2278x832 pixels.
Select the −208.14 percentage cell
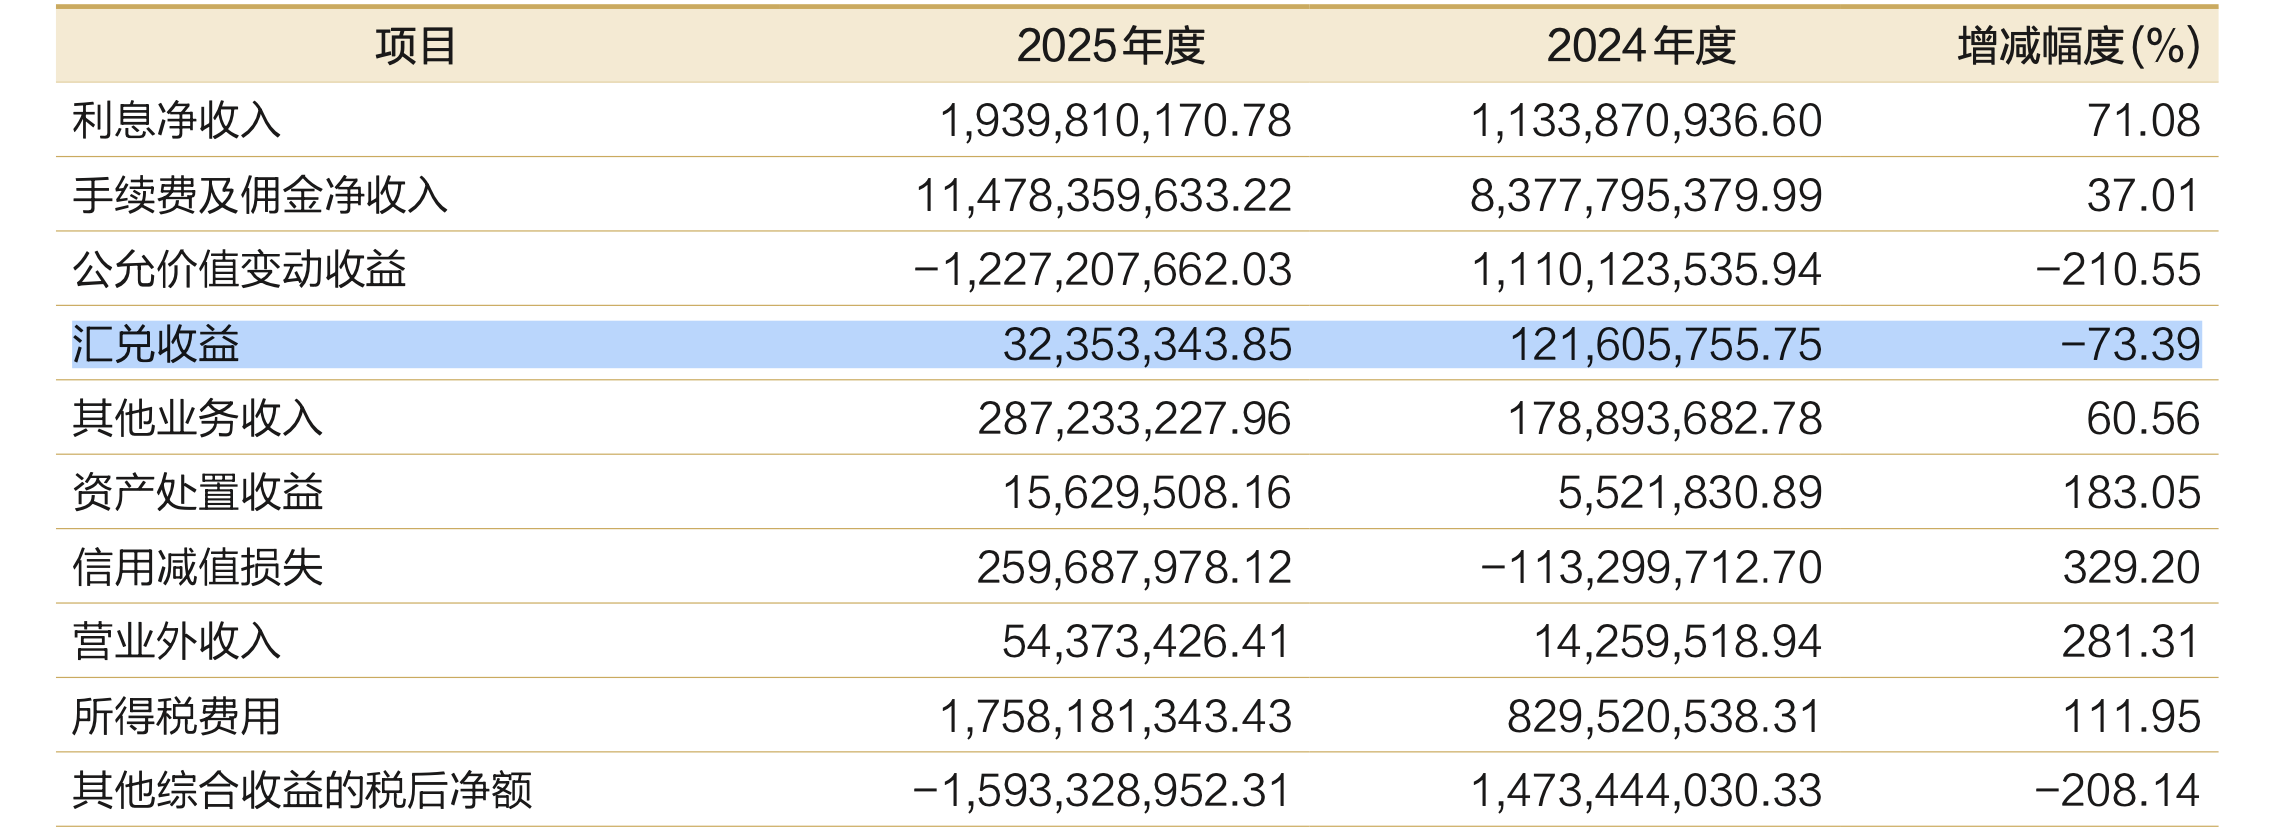(x=2116, y=790)
